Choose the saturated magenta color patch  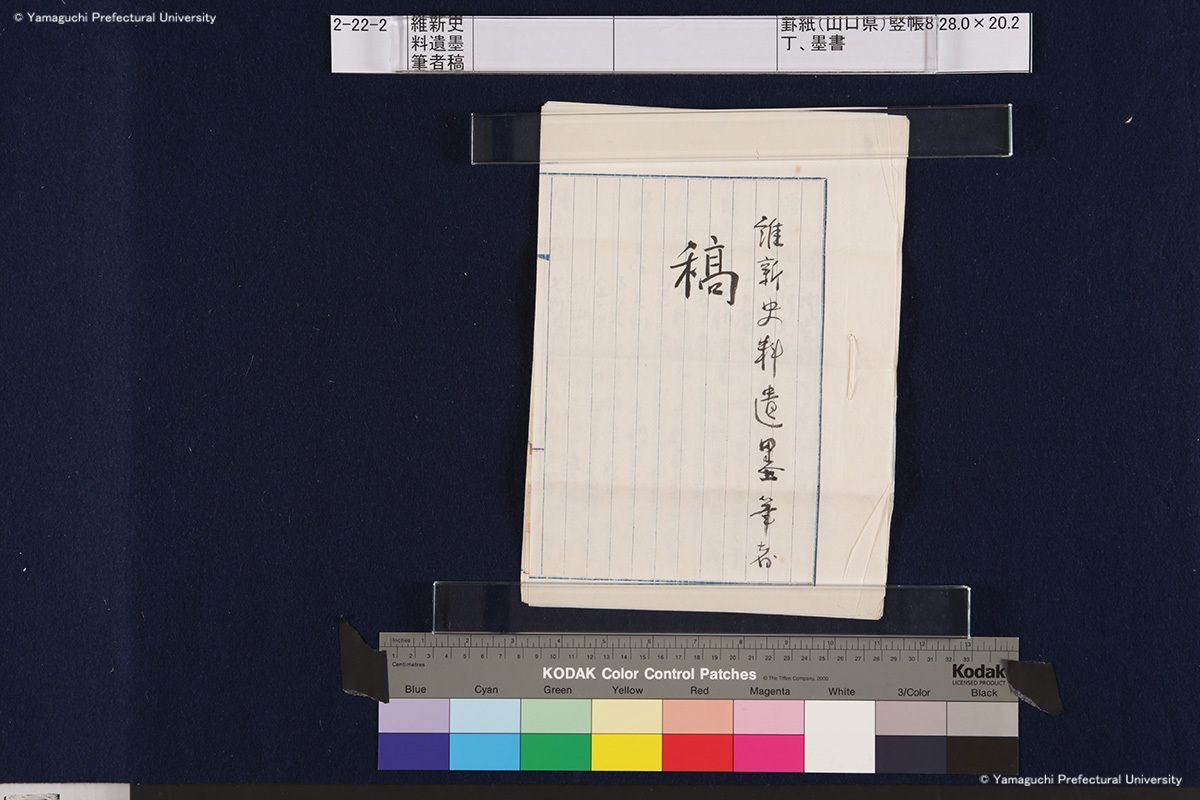click(769, 752)
